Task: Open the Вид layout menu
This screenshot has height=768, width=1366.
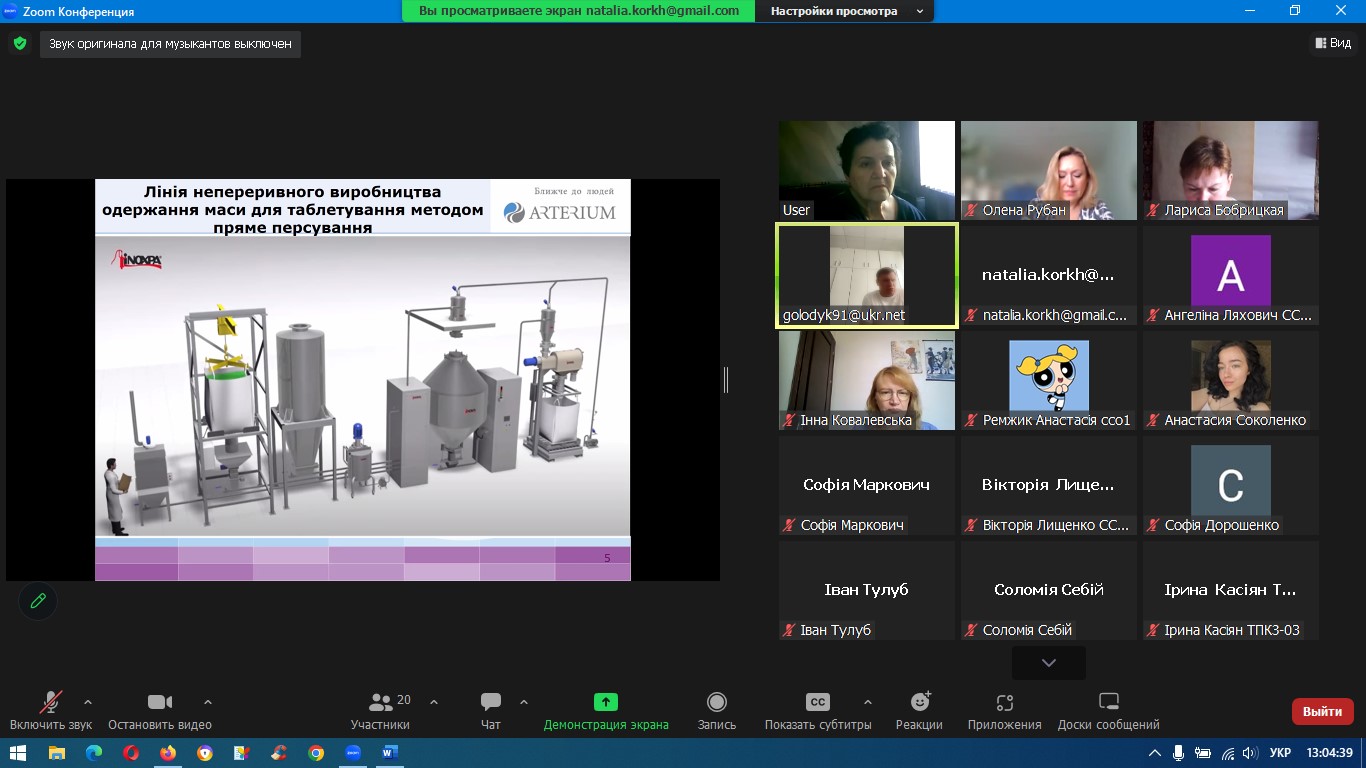Action: (1332, 43)
